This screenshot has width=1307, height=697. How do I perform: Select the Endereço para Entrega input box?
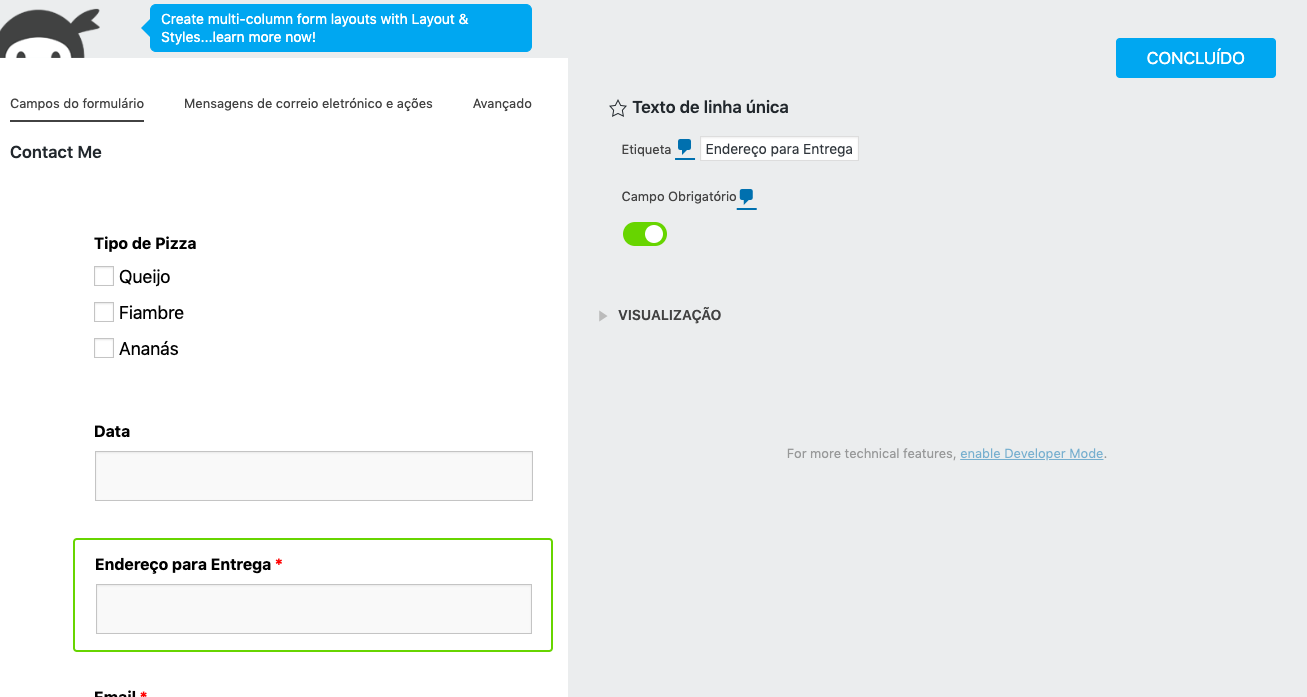(314, 609)
